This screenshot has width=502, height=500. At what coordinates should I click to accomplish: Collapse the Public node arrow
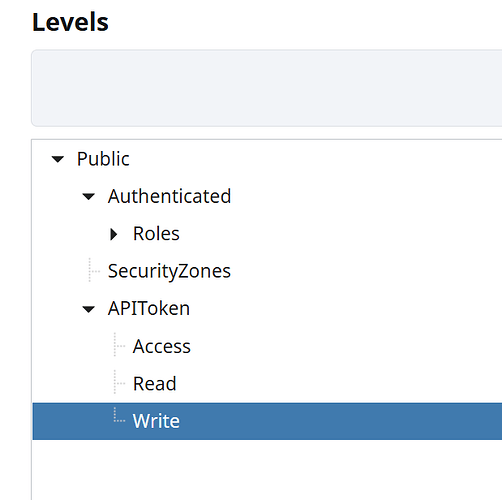(x=57, y=159)
